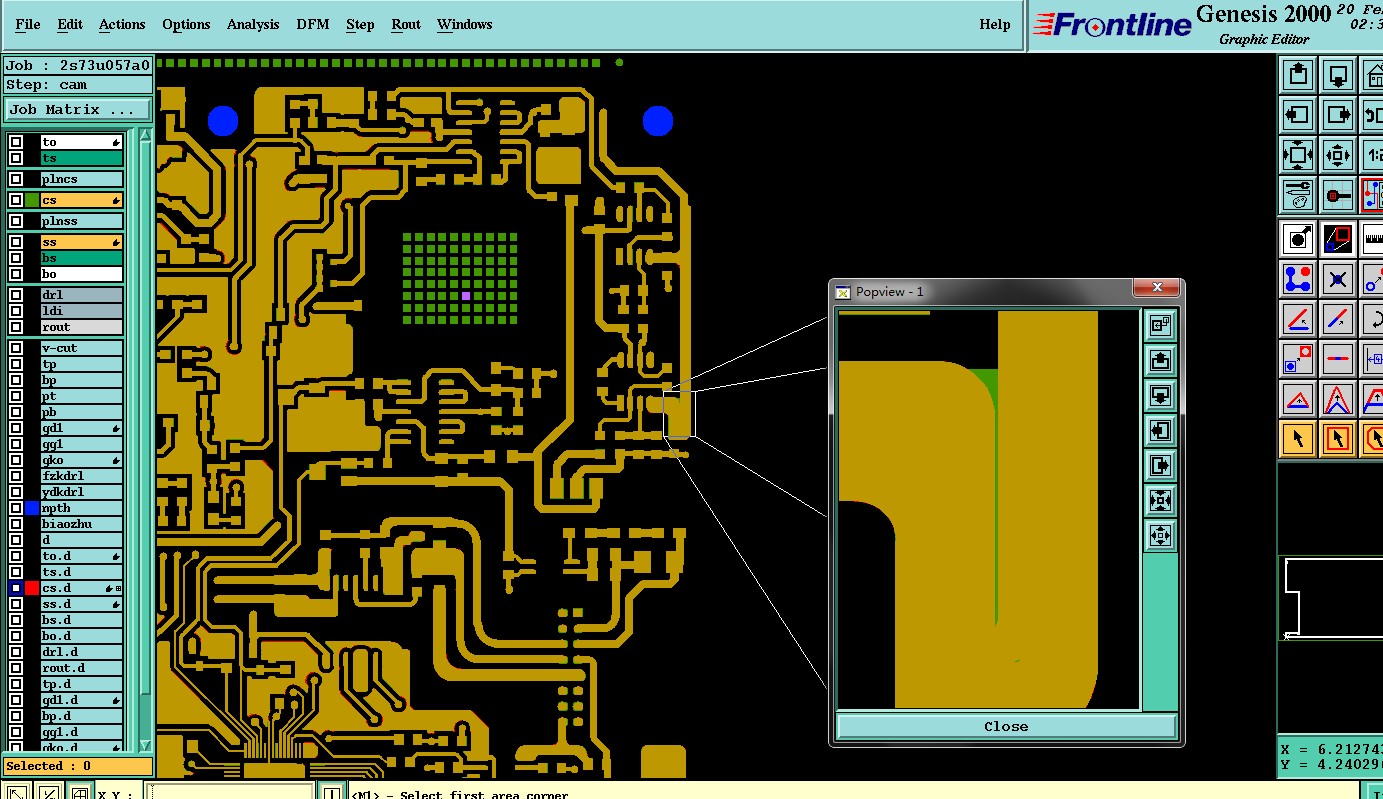
Task: Toggle the checkbox for layer ss
Action: [16, 242]
